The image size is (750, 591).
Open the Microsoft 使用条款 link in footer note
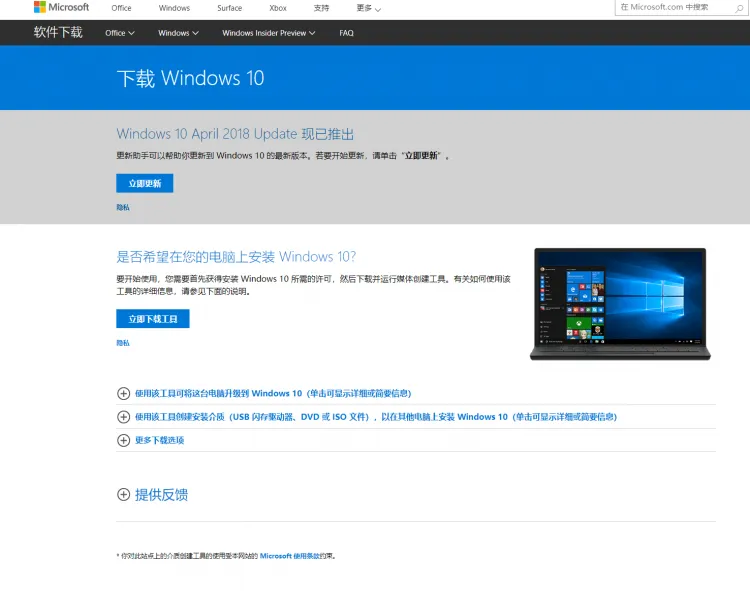pos(297,555)
